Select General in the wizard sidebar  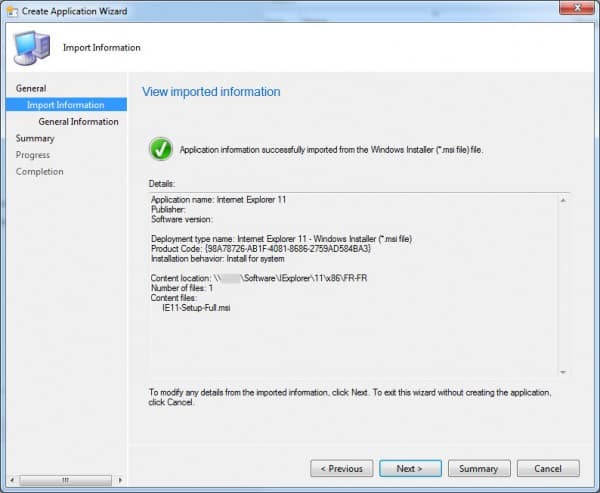click(31, 88)
